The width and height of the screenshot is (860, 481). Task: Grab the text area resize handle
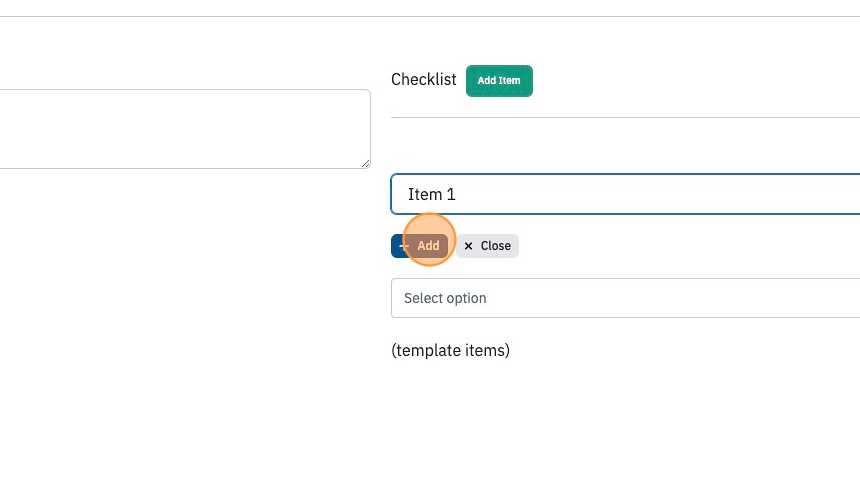[x=366, y=163]
